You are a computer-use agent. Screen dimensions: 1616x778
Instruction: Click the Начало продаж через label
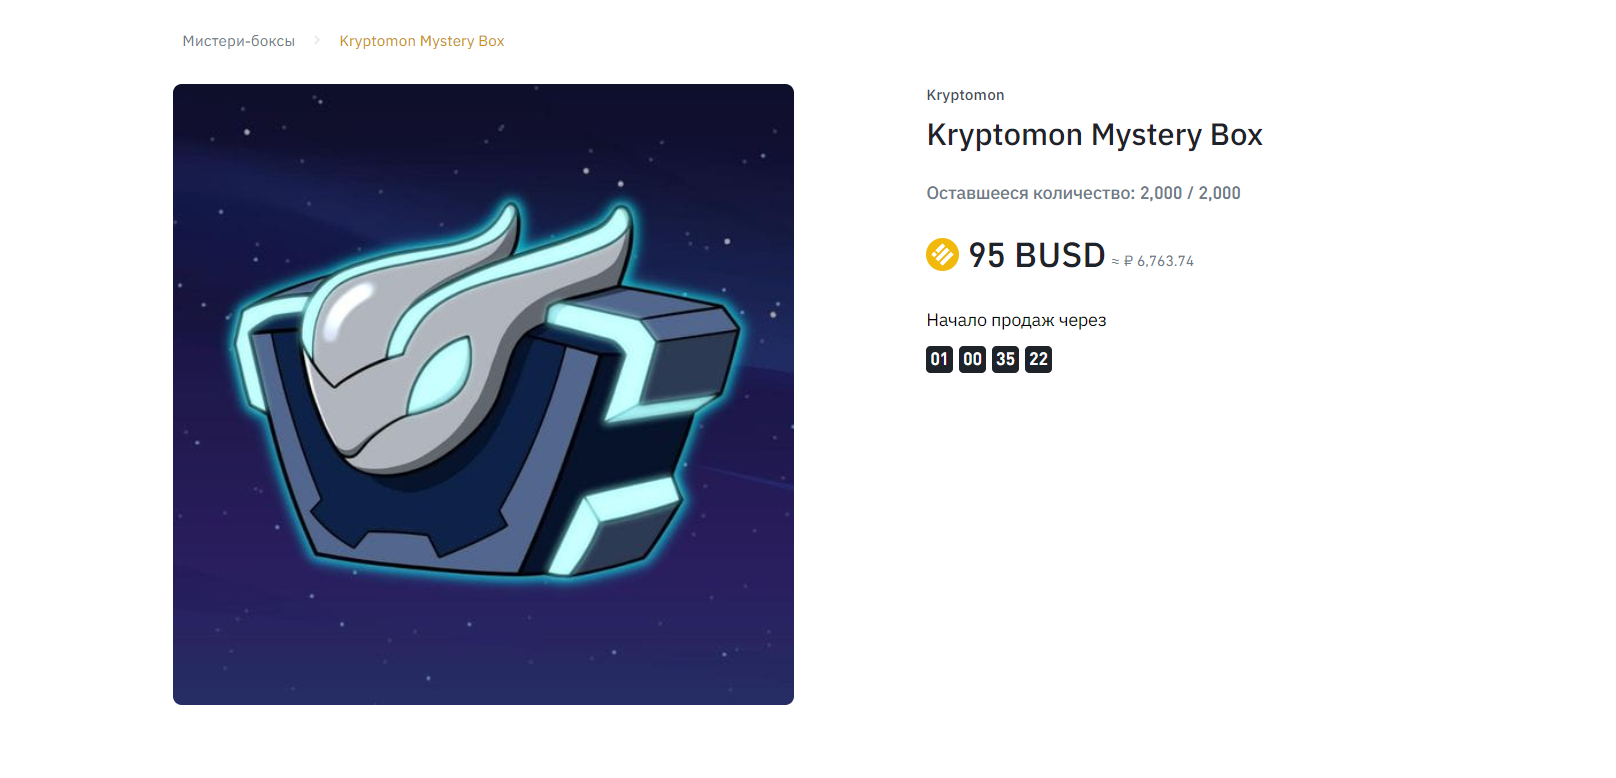tap(1016, 320)
